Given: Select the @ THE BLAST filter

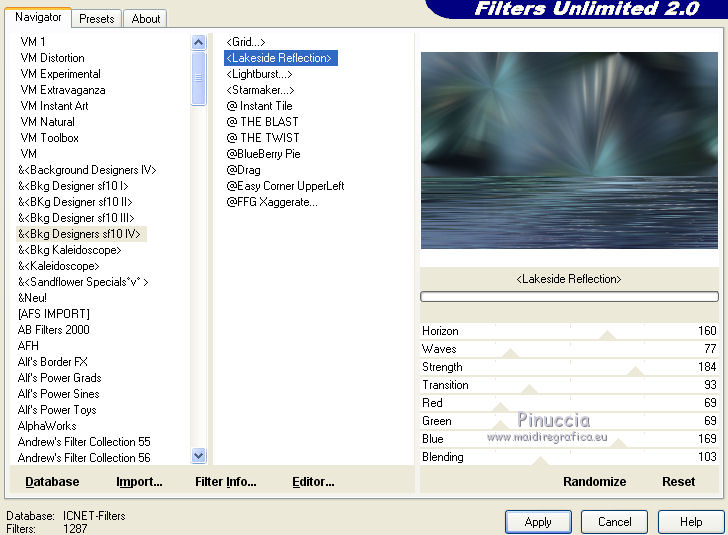Looking at the screenshot, I should pyautogui.click(x=262, y=122).
